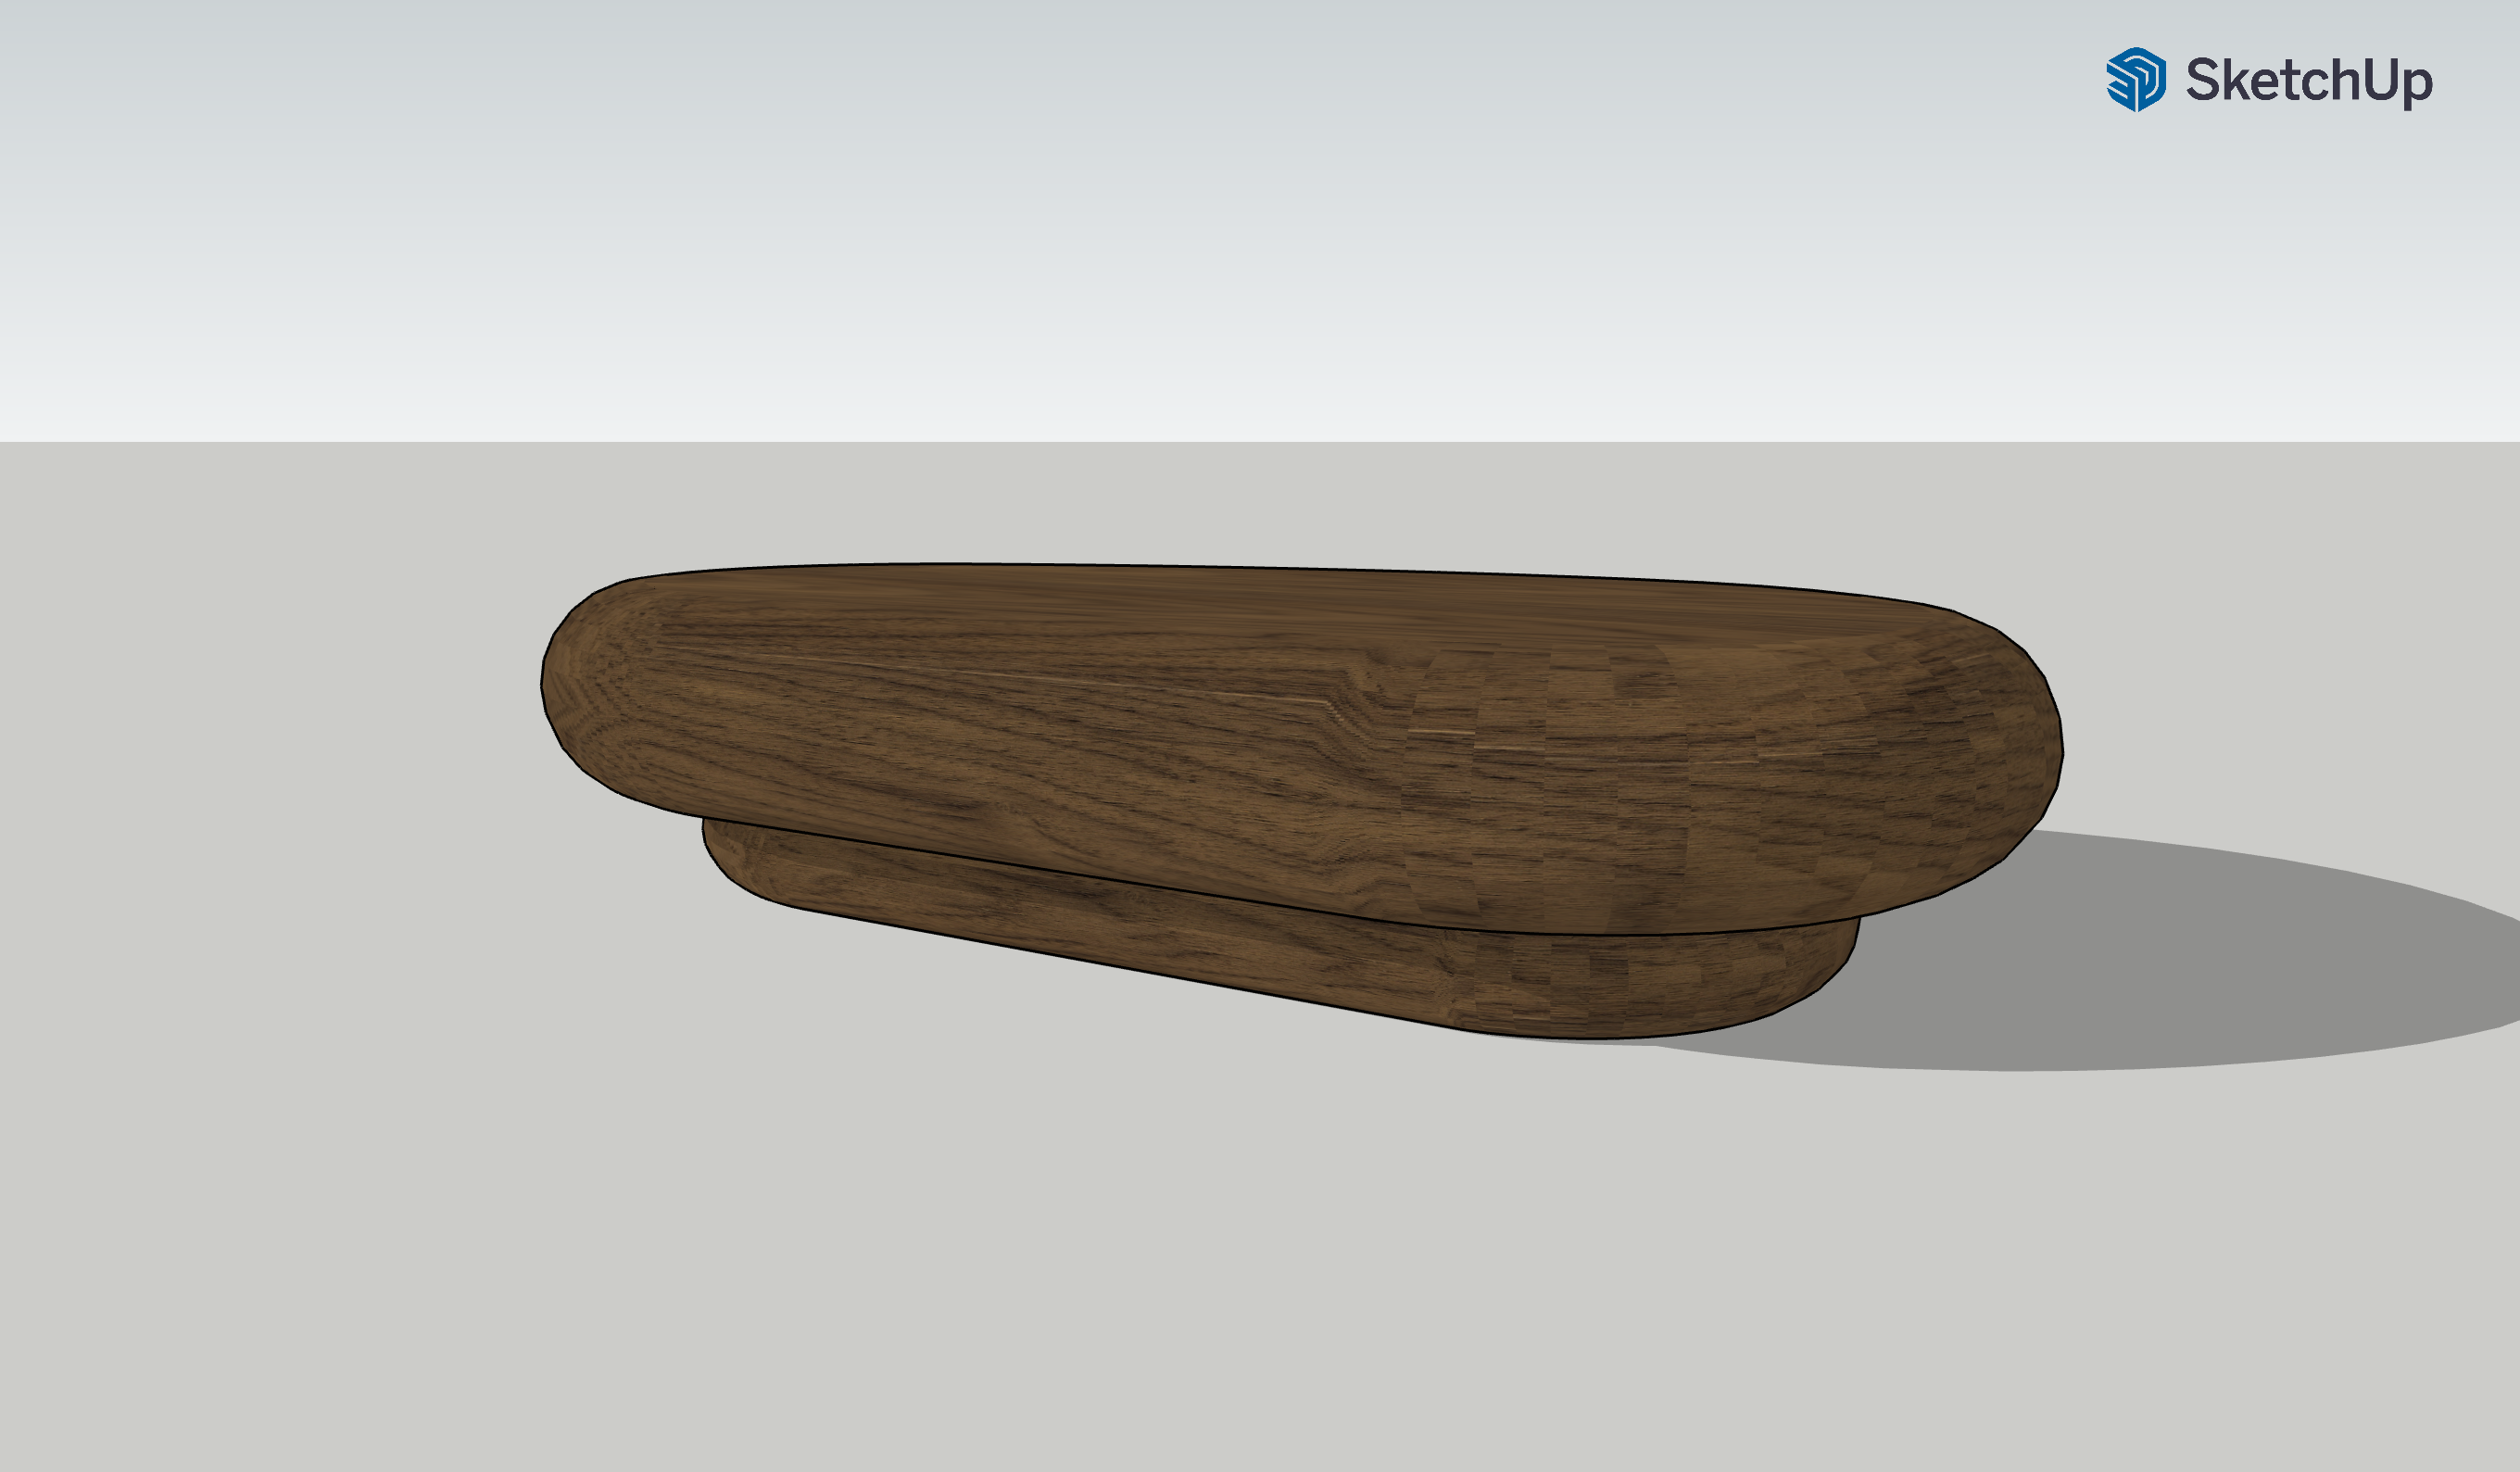Select the wooden table's rounded top slab
Image resolution: width=2520 pixels, height=1472 pixels.
coord(1300,750)
